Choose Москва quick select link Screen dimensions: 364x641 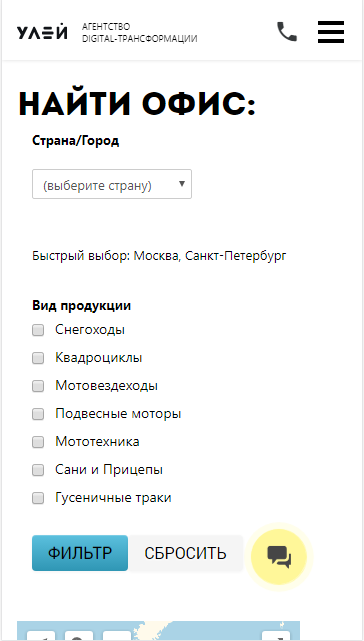click(156, 256)
